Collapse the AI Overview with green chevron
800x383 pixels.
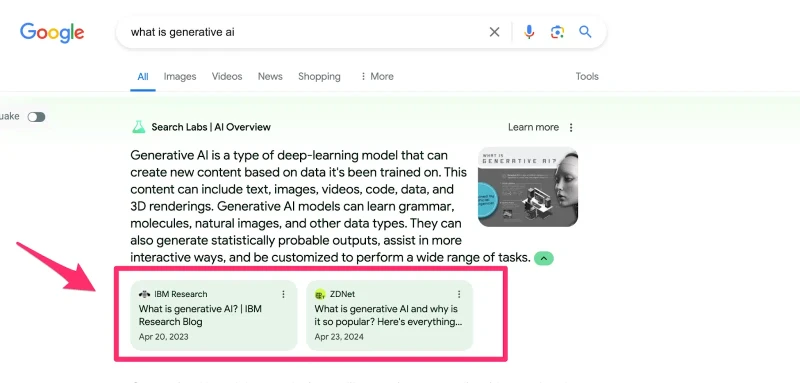coord(544,258)
